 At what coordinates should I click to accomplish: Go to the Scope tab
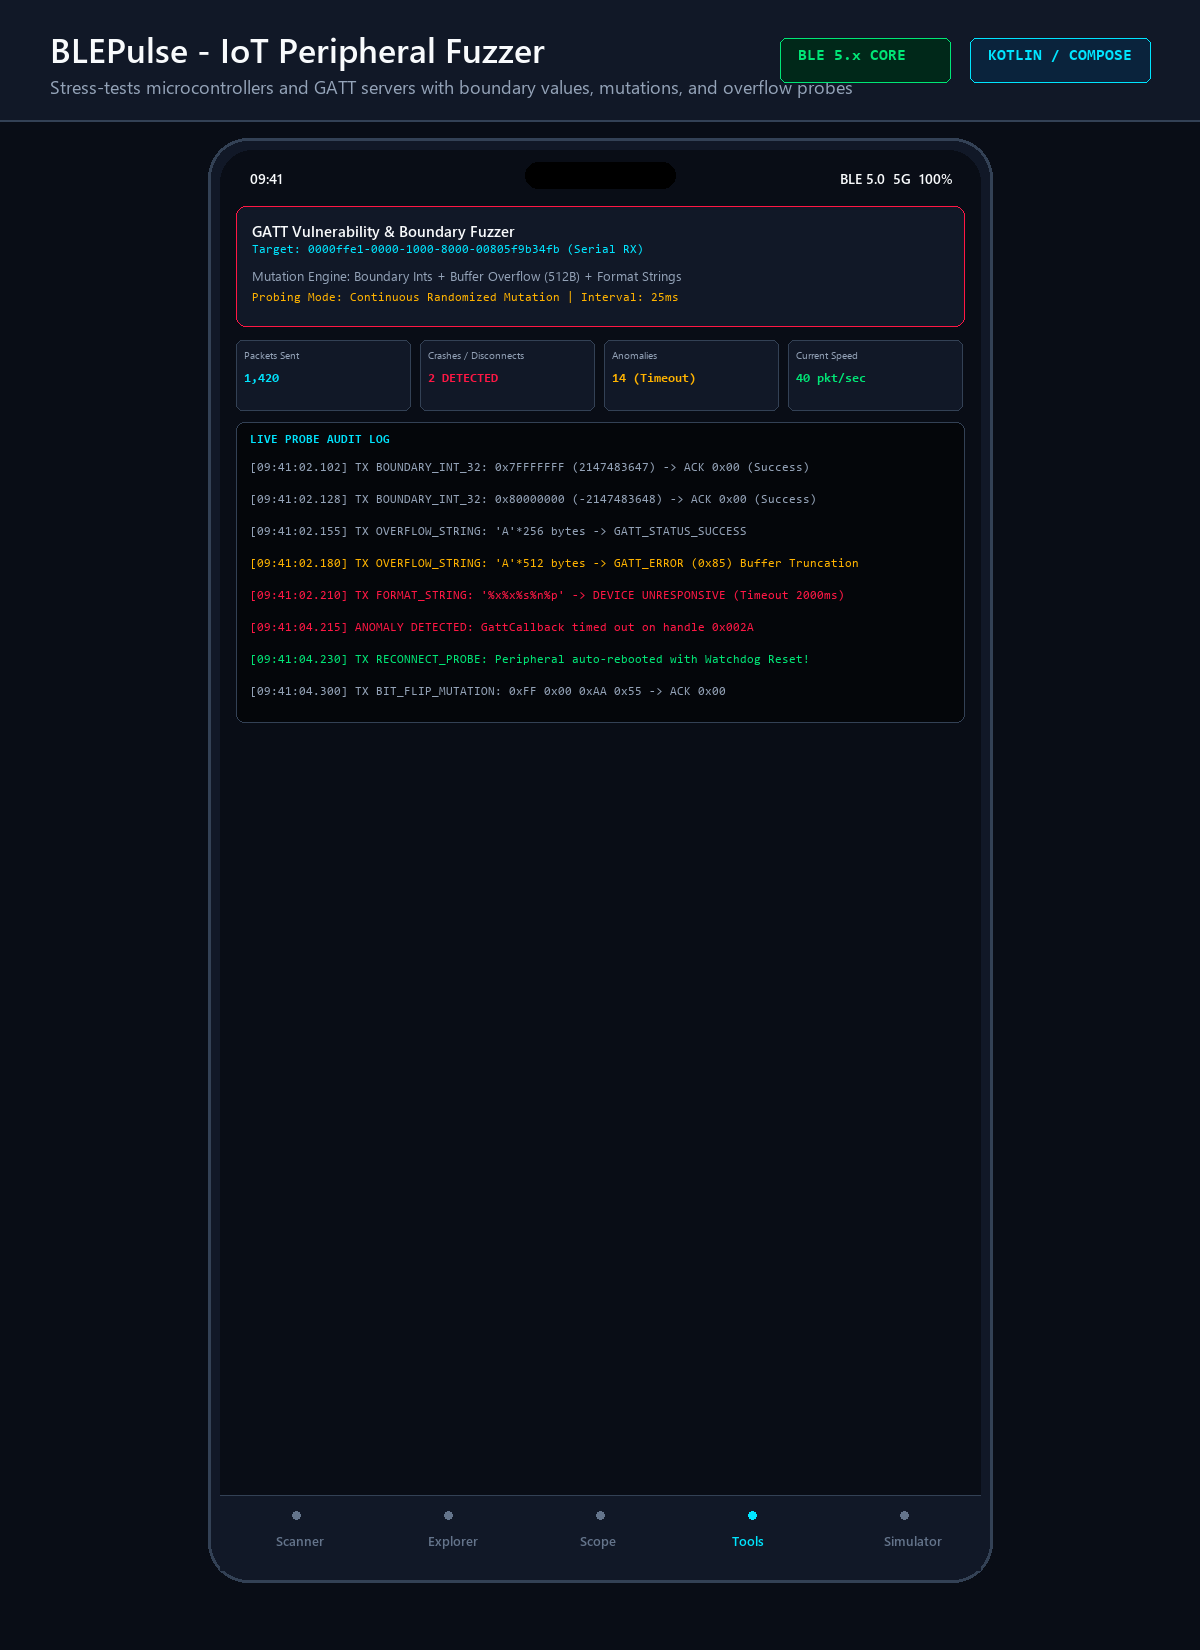[x=598, y=1529]
